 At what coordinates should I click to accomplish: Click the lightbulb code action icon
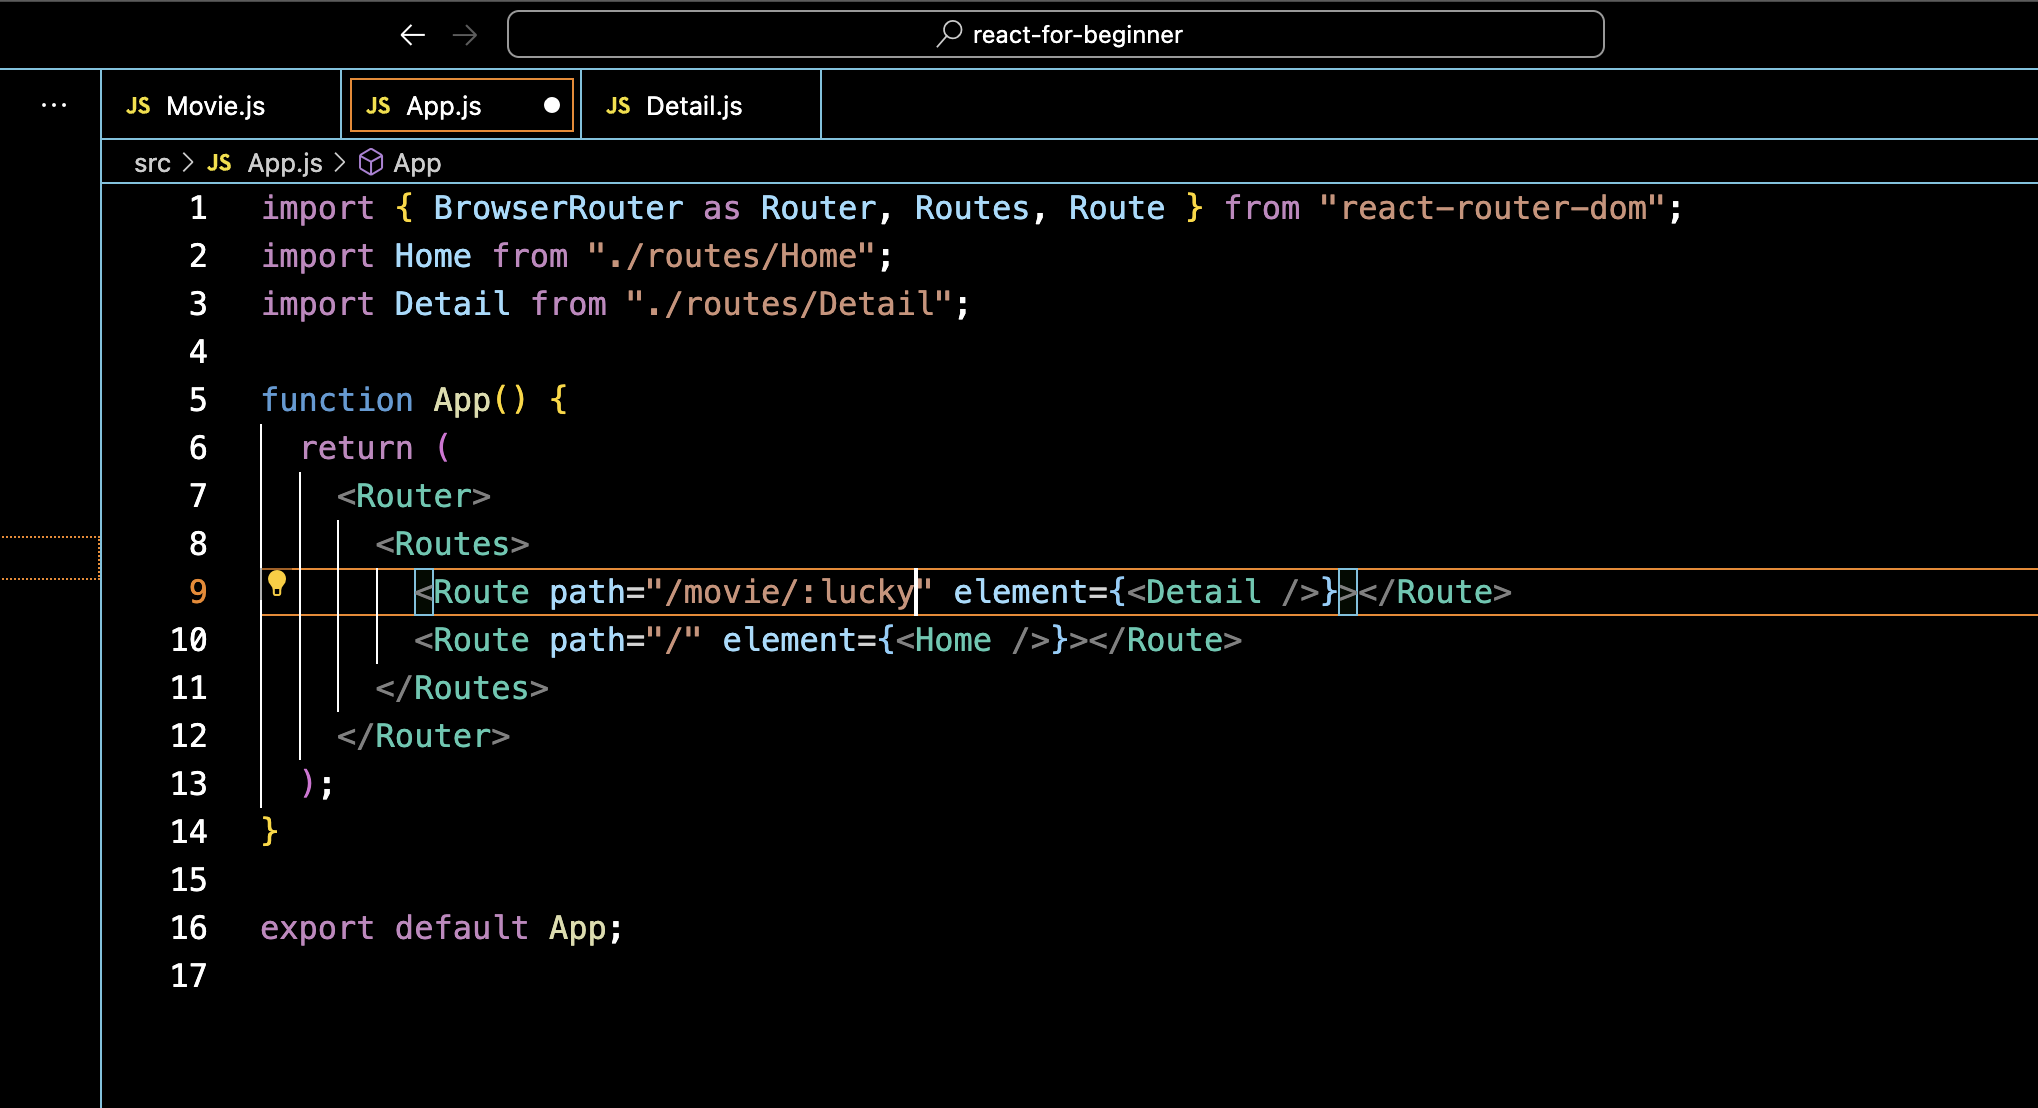pos(277,583)
